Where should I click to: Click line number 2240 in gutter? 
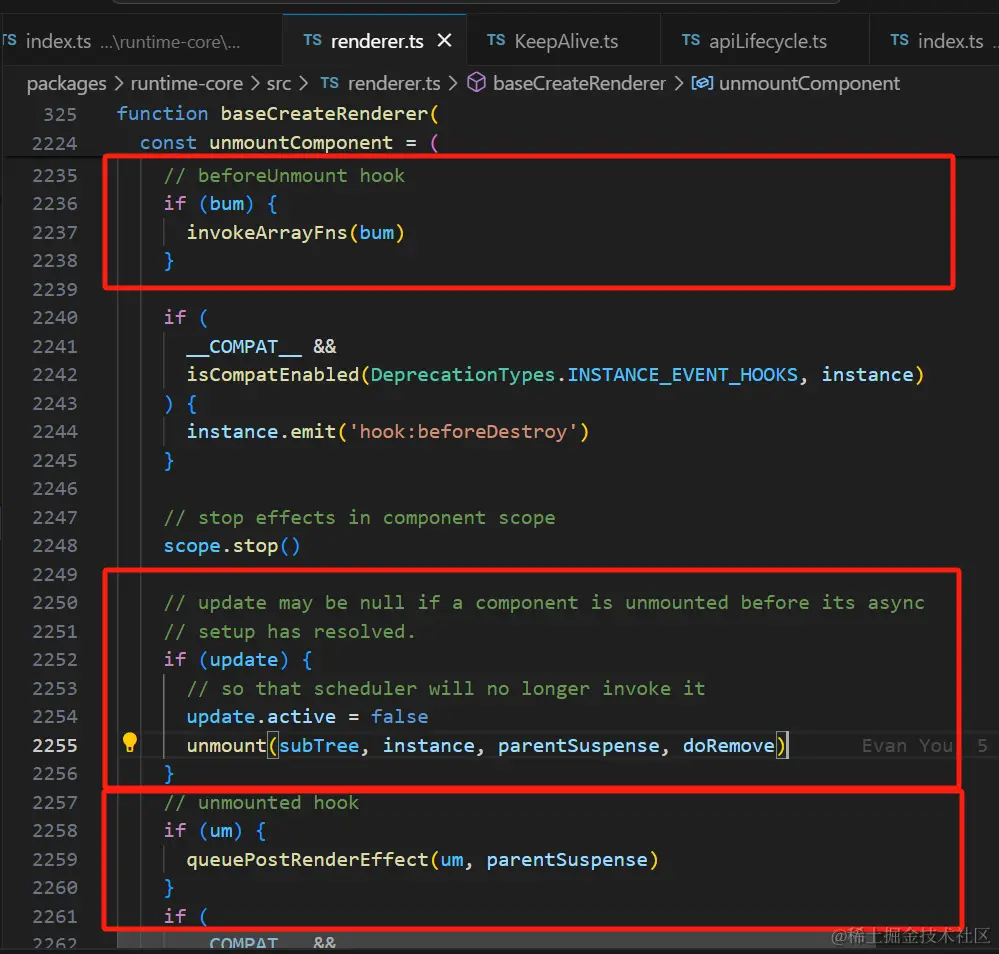(x=55, y=317)
